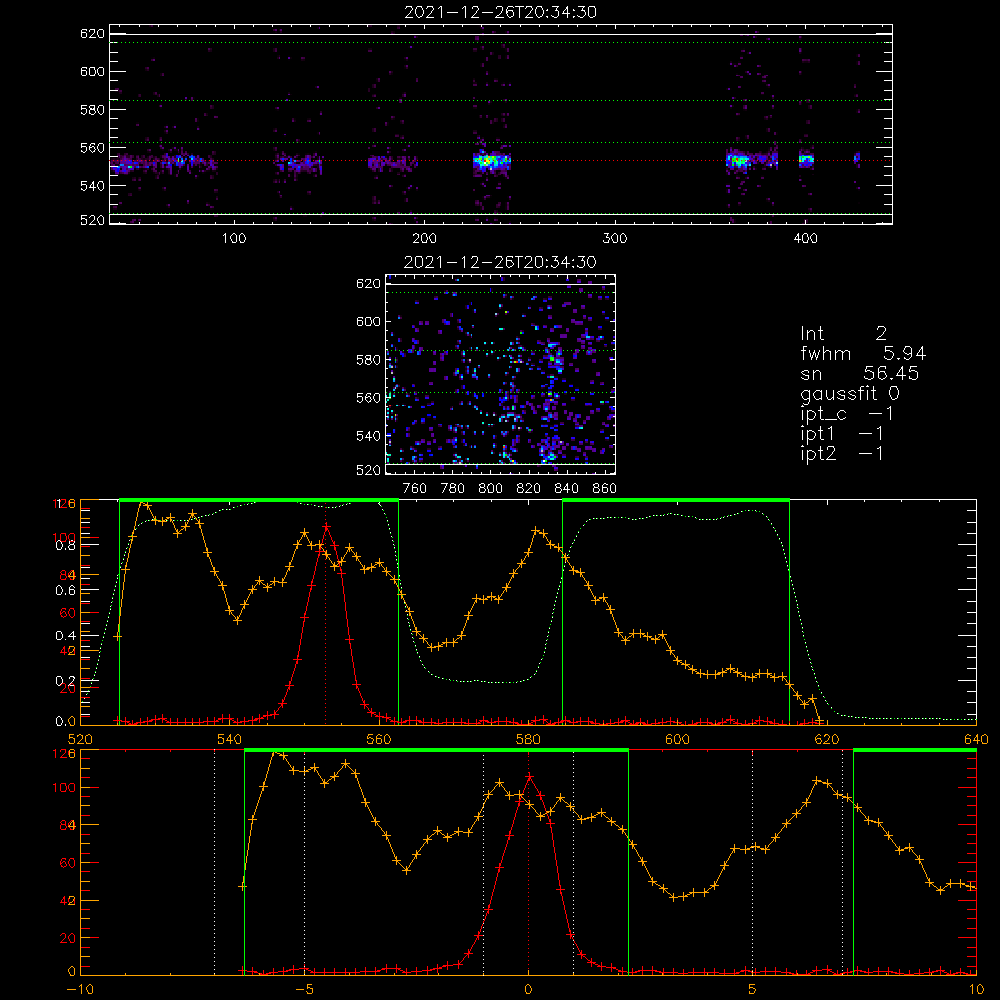The image size is (1000, 1000).
Task: Select the 'sn 56.45' readout text
Action: [860, 373]
